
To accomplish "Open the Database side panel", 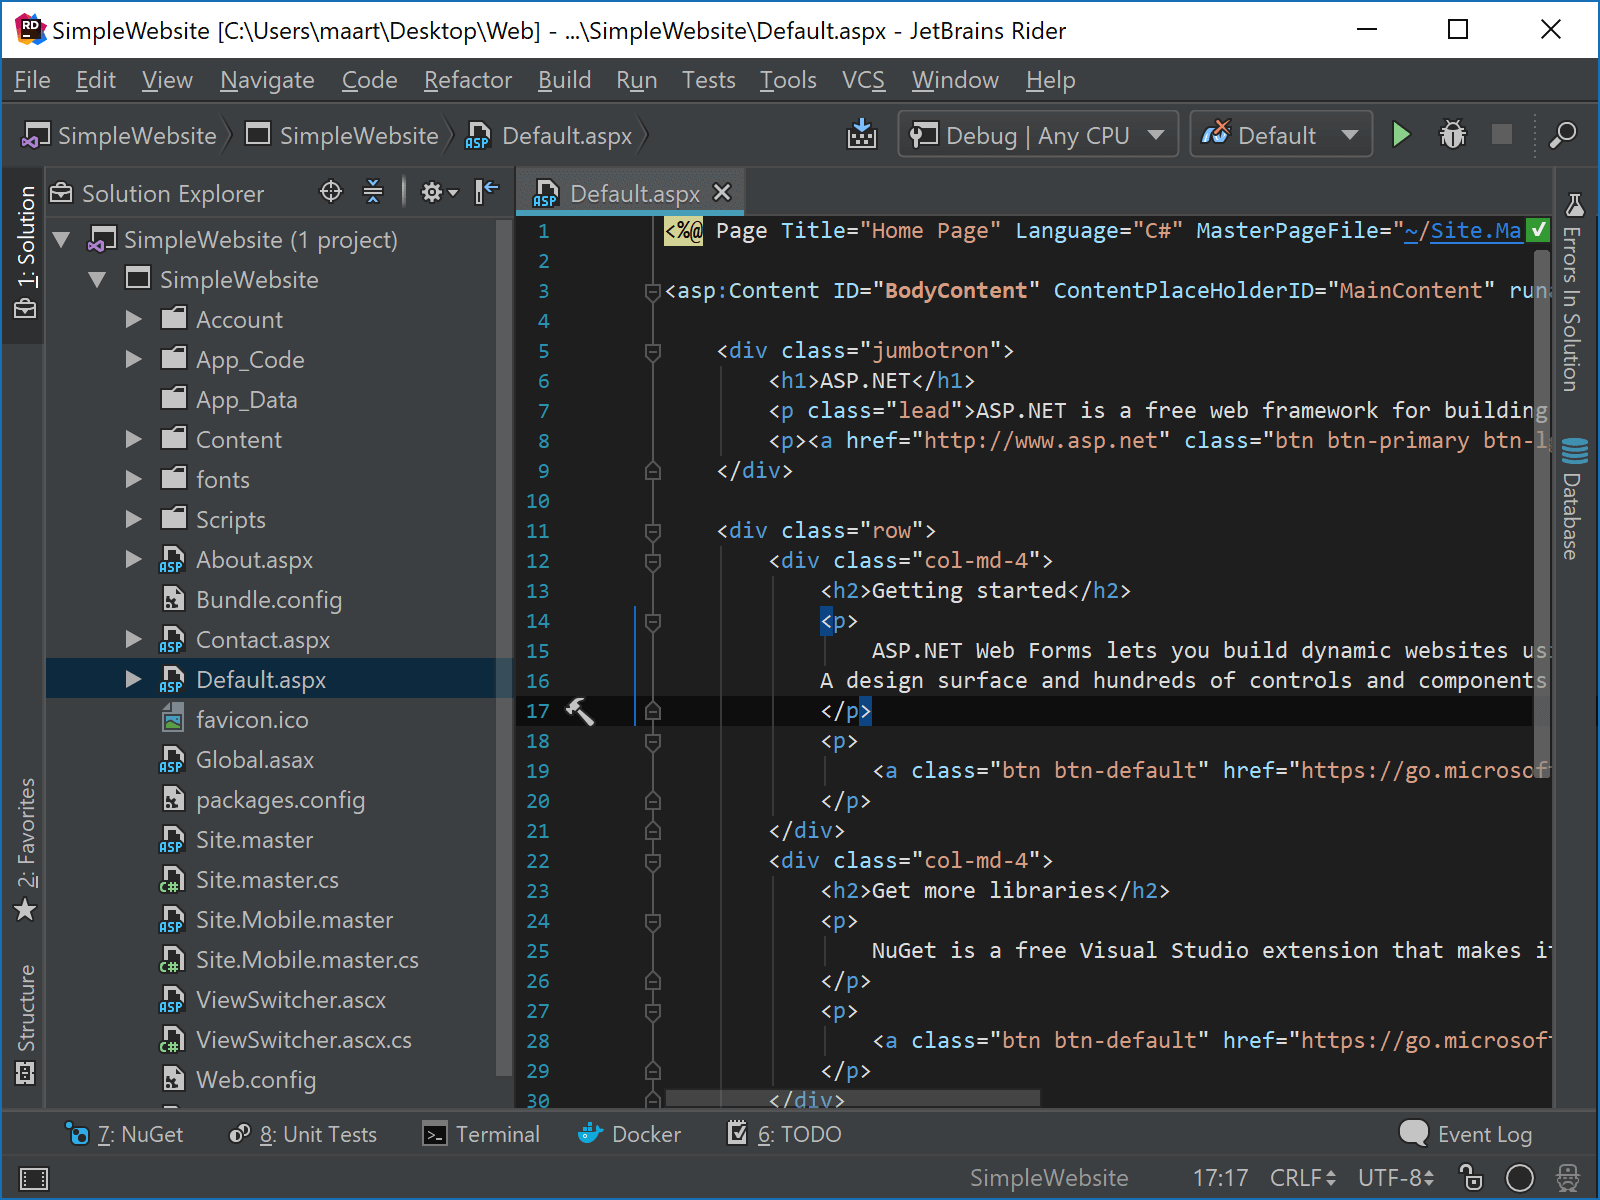I will [x=1573, y=497].
